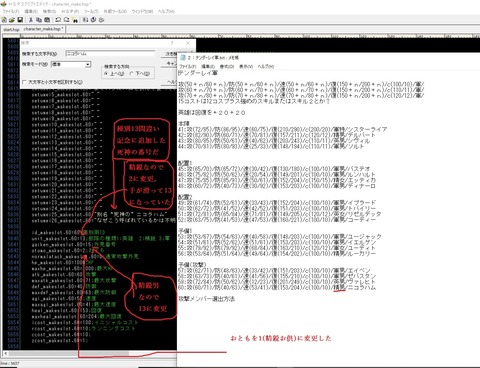Click the Save floppy disk icon

20,20
